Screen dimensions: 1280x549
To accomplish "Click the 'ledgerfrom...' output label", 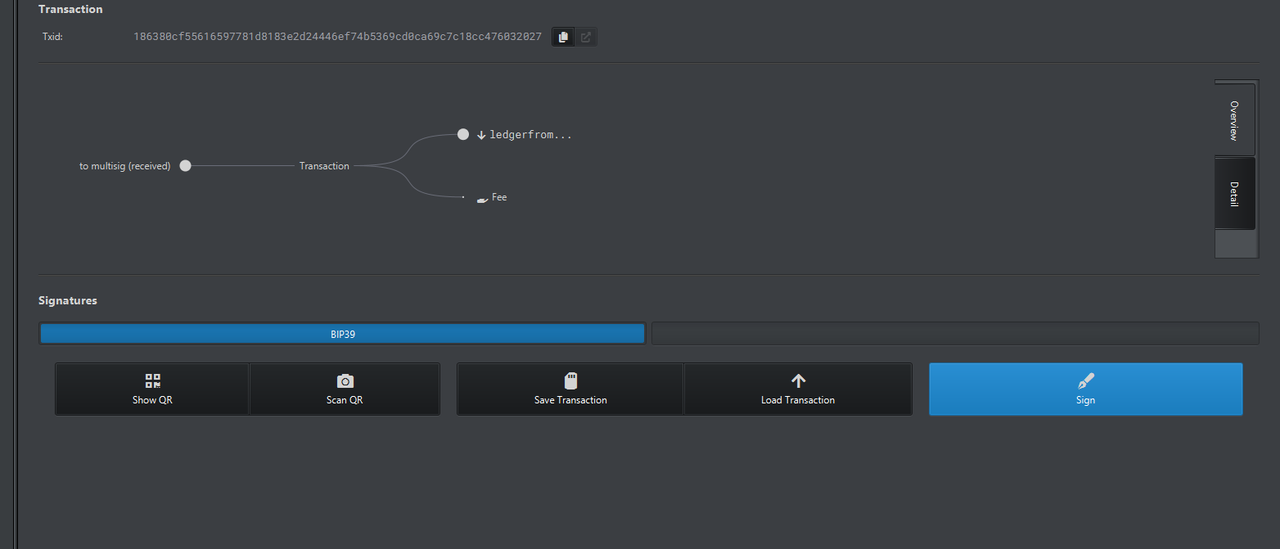I will pyautogui.click(x=531, y=135).
